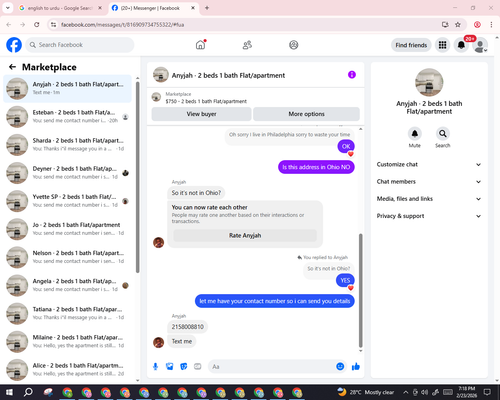This screenshot has height=400, width=500.
Task: Reload the page in browser
Action: pyautogui.click(x=37, y=25)
